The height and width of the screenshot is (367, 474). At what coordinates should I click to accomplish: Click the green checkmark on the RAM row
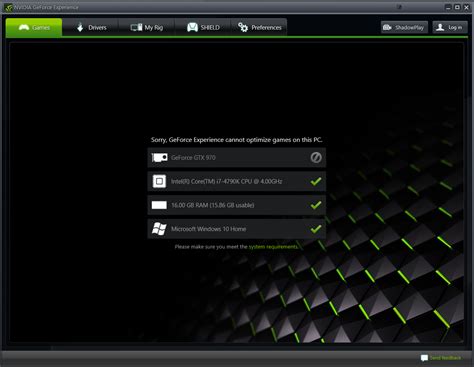point(316,205)
